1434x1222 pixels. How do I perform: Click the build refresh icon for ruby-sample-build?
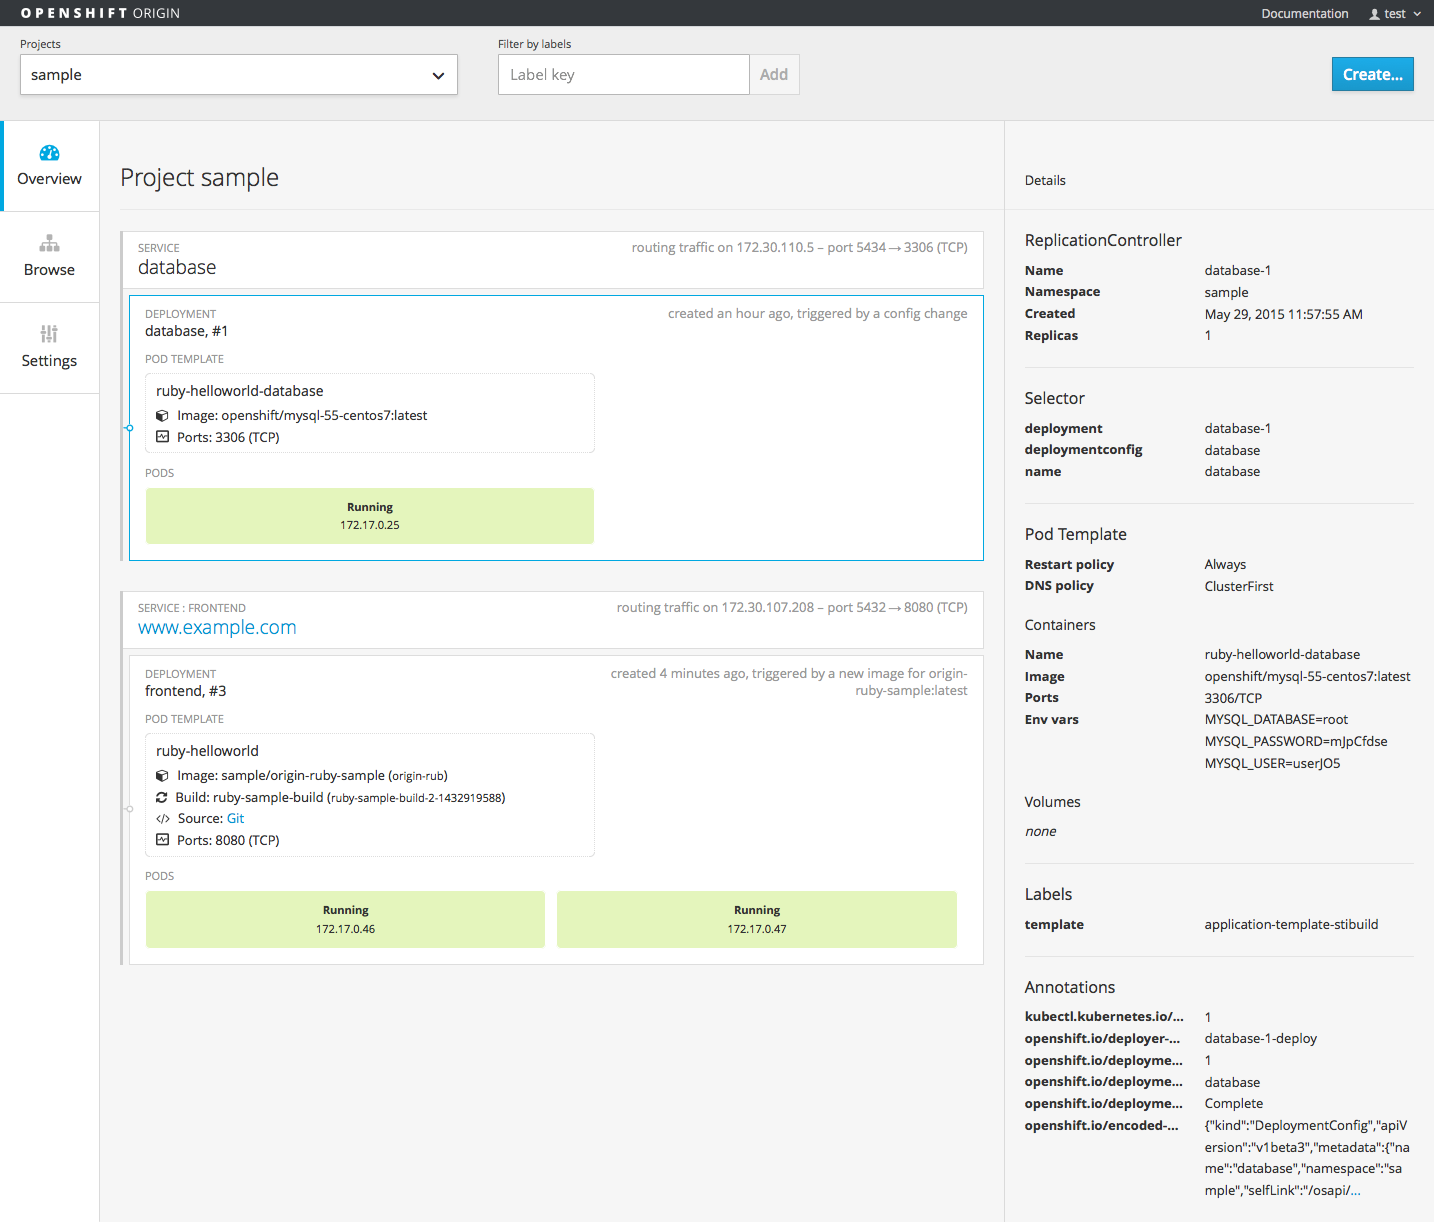(163, 797)
